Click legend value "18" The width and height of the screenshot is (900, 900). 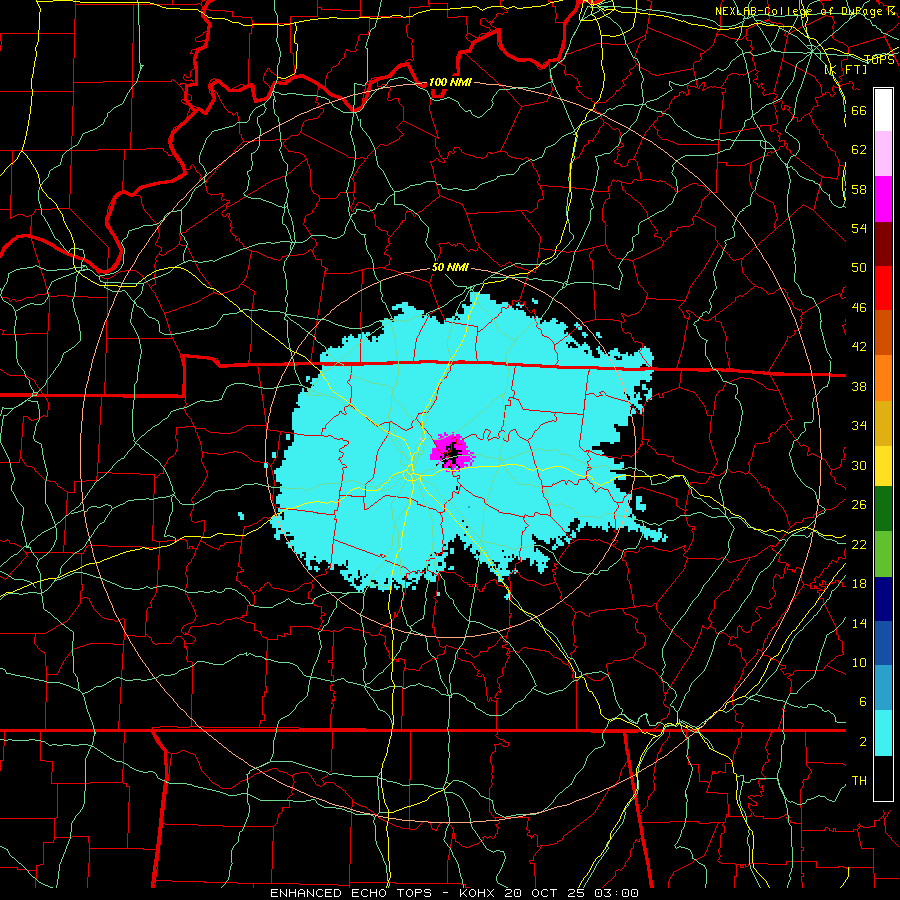(x=859, y=583)
